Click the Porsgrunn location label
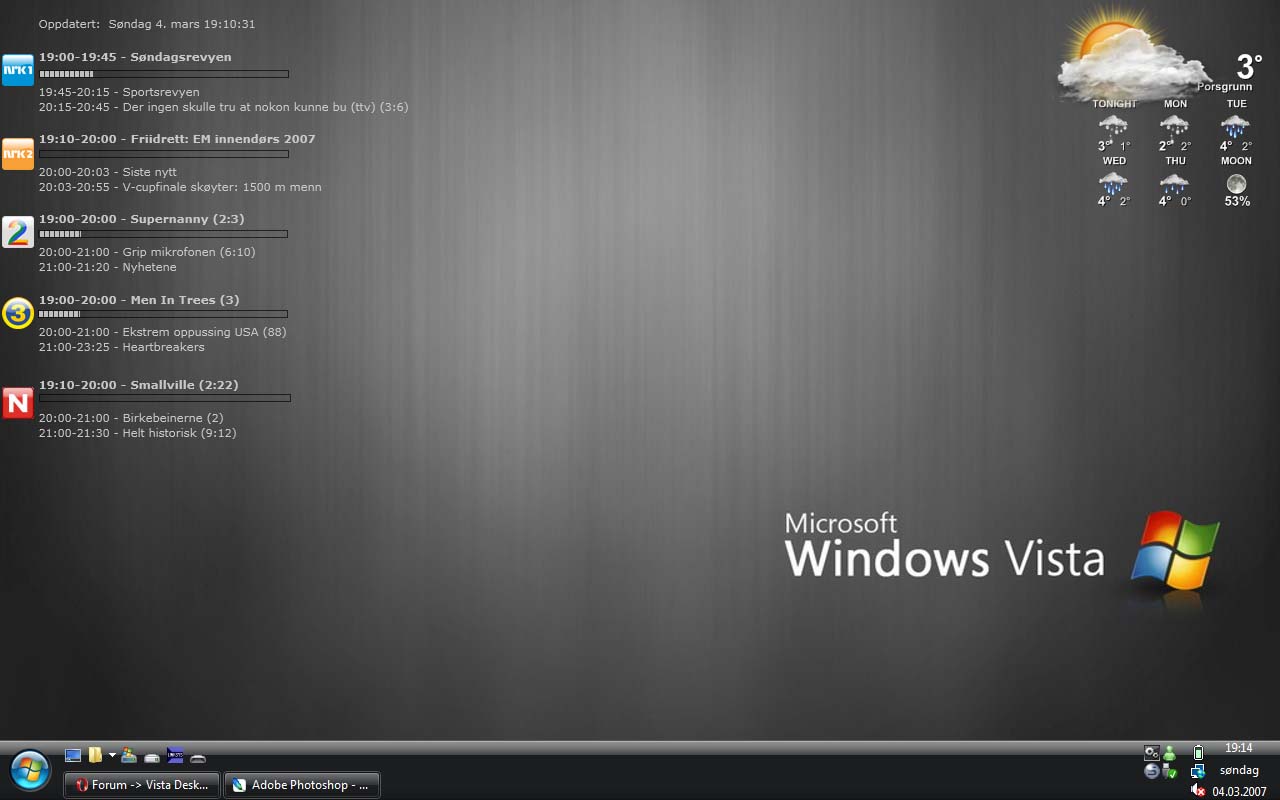 (1225, 87)
